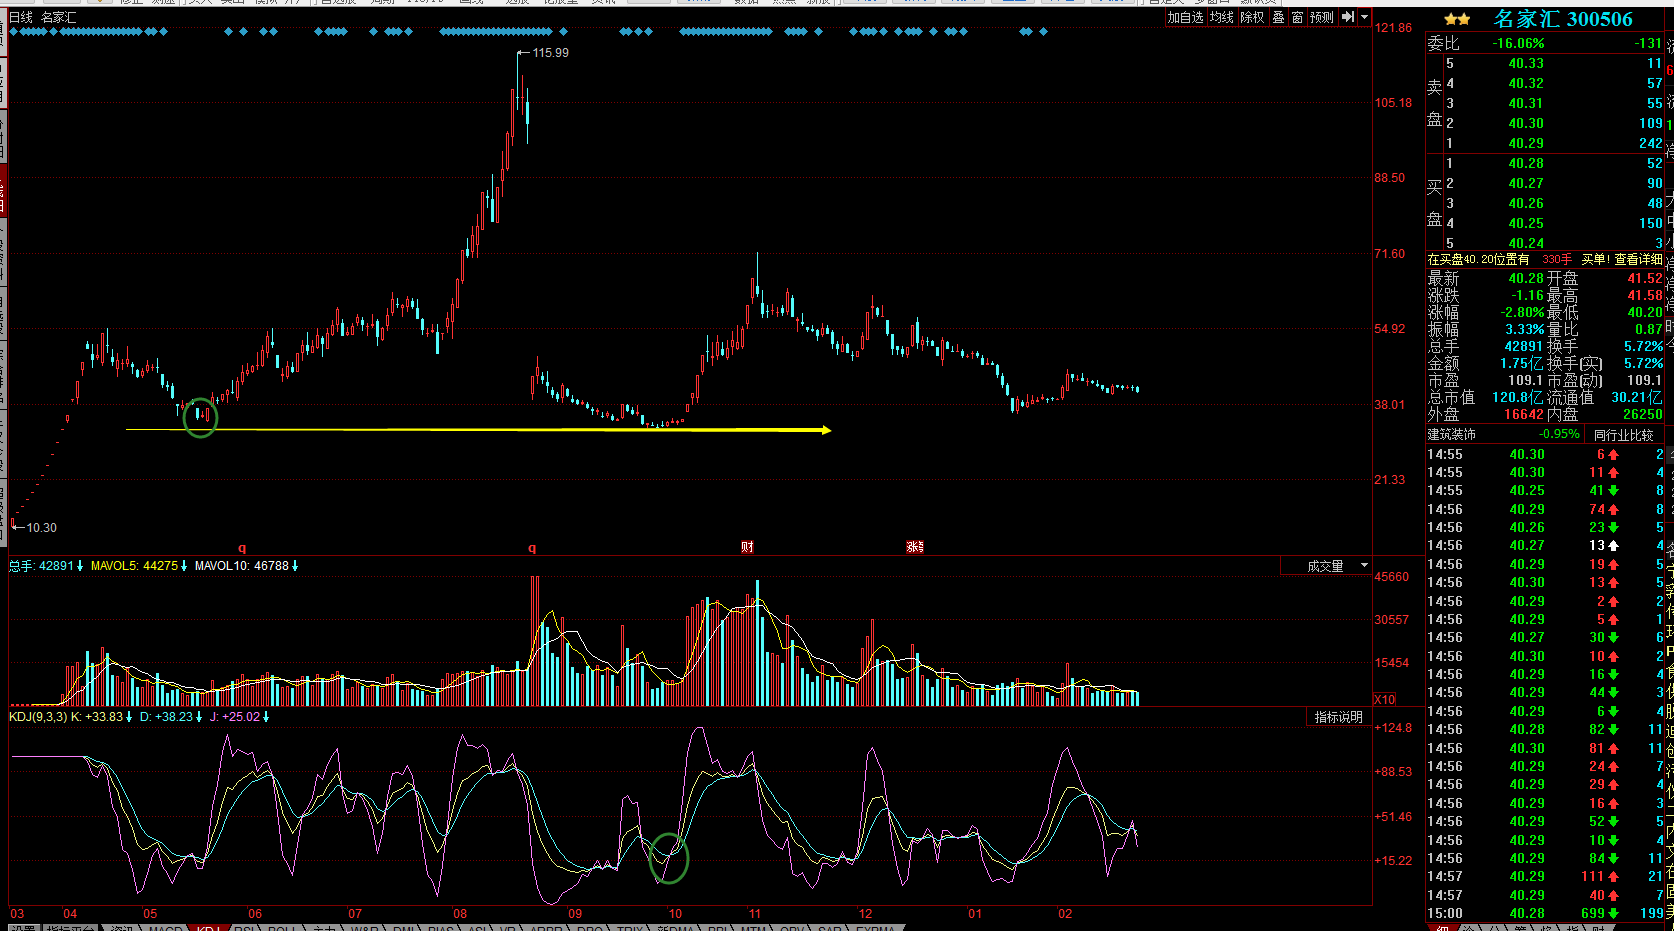Viewport: 1674px width, 931px height.
Task: Click the 预测 forecast button
Action: 1322,17
